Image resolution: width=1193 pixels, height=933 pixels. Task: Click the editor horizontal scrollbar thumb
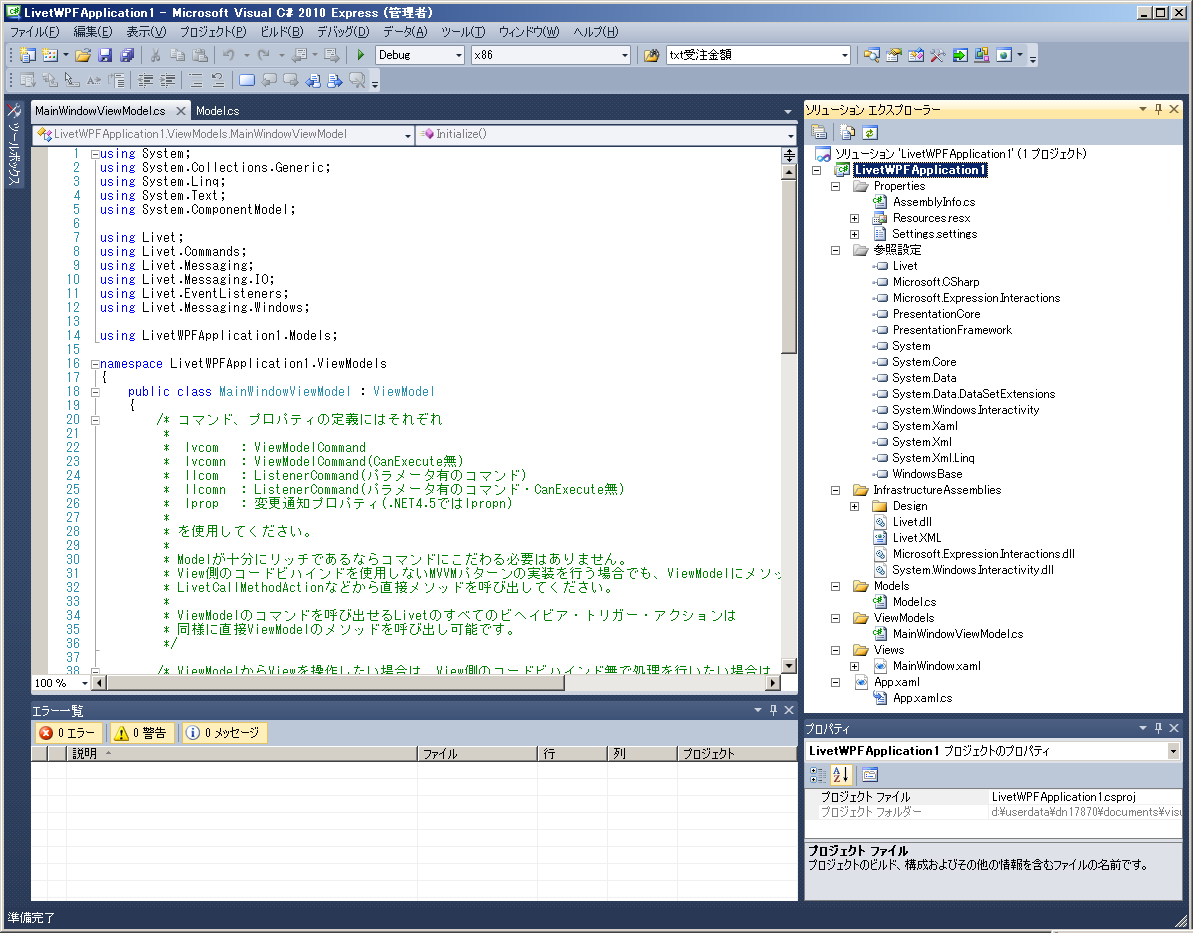(x=336, y=683)
